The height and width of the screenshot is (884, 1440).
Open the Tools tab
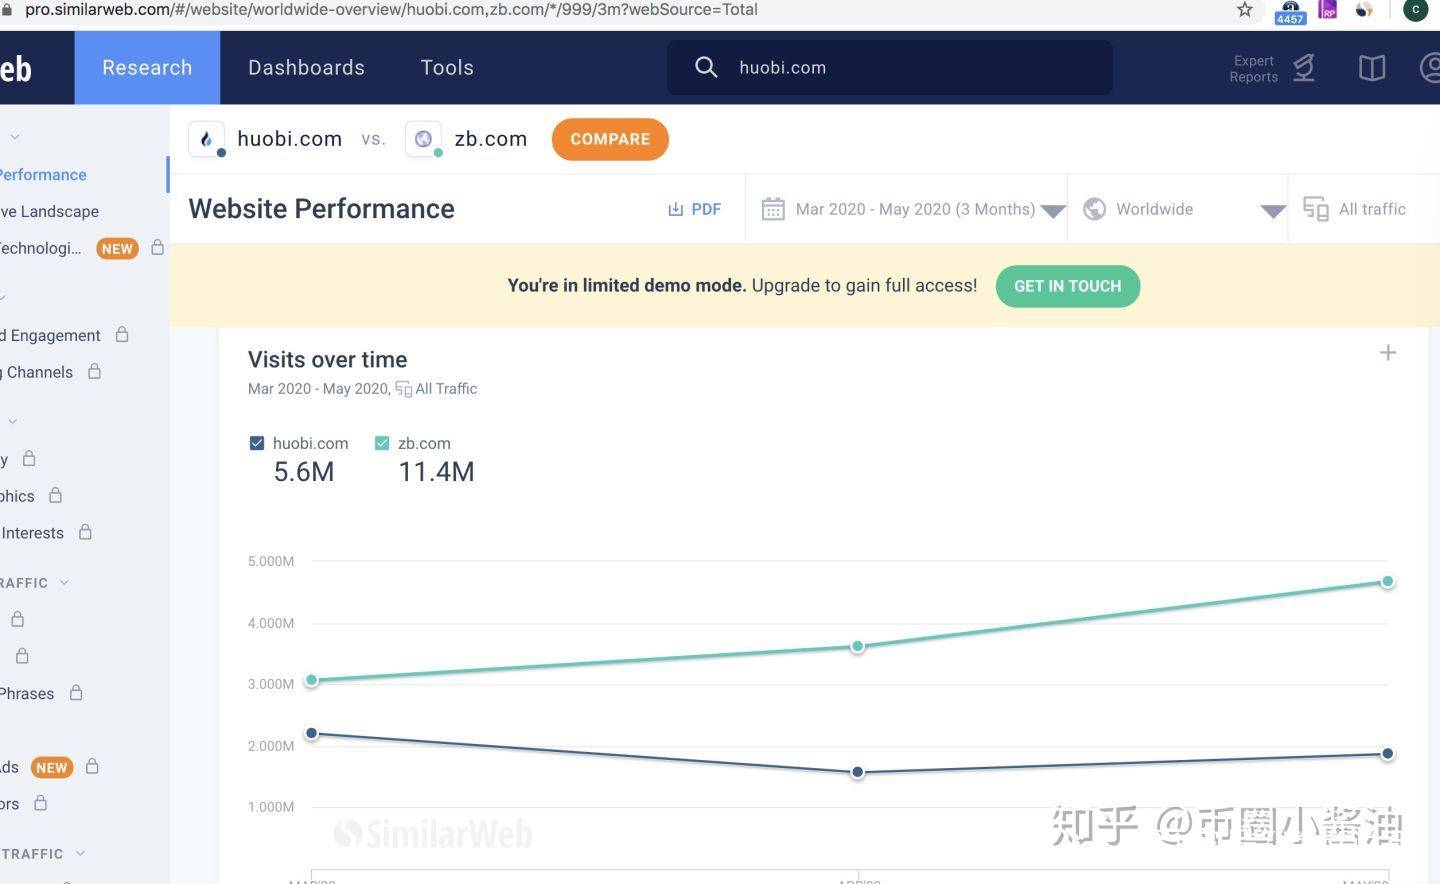447,67
